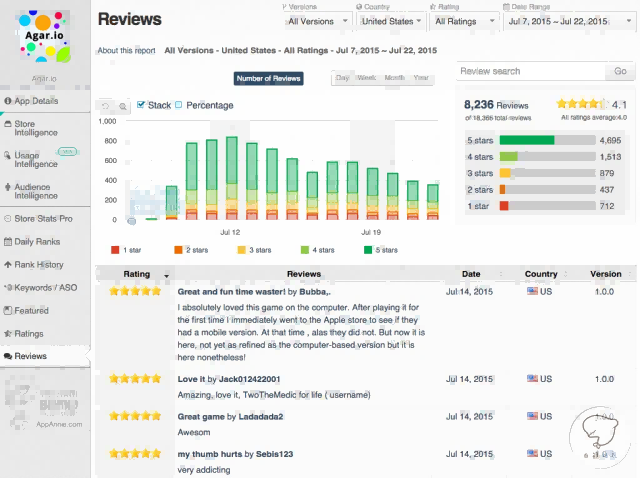Click the Rank History arrow icon
The width and height of the screenshot is (640, 478).
7,265
